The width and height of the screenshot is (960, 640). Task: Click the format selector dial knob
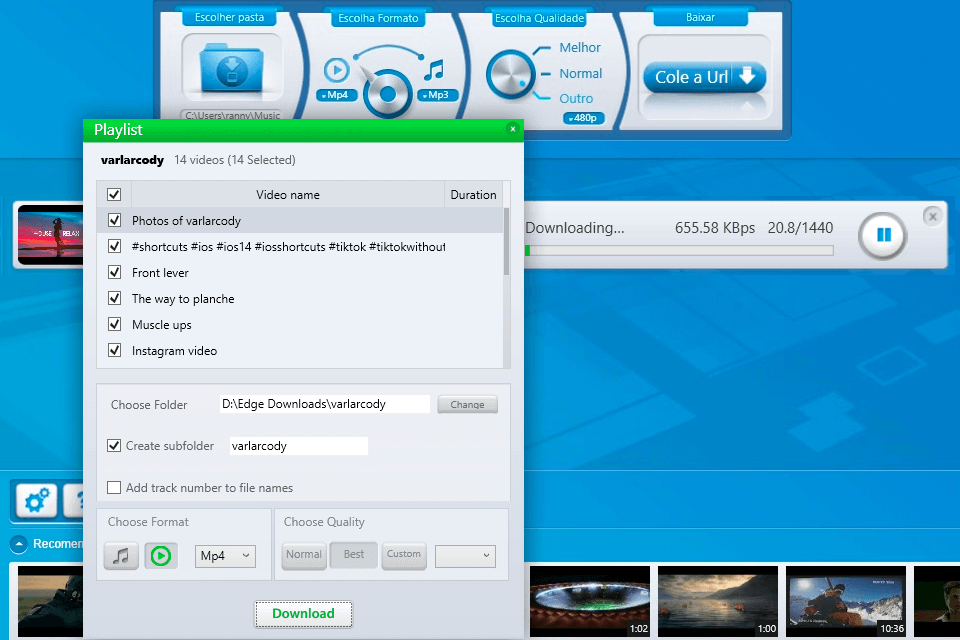tap(388, 94)
